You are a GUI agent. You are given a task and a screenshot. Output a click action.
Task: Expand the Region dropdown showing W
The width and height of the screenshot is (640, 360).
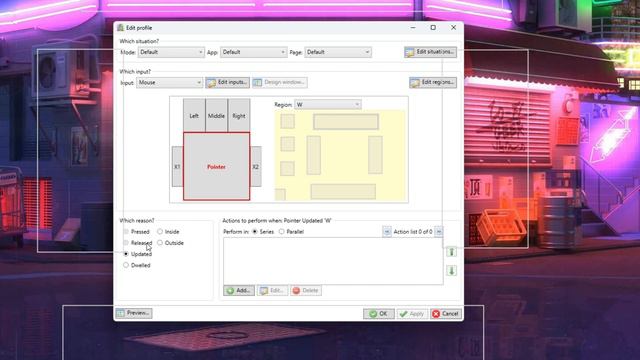328,105
